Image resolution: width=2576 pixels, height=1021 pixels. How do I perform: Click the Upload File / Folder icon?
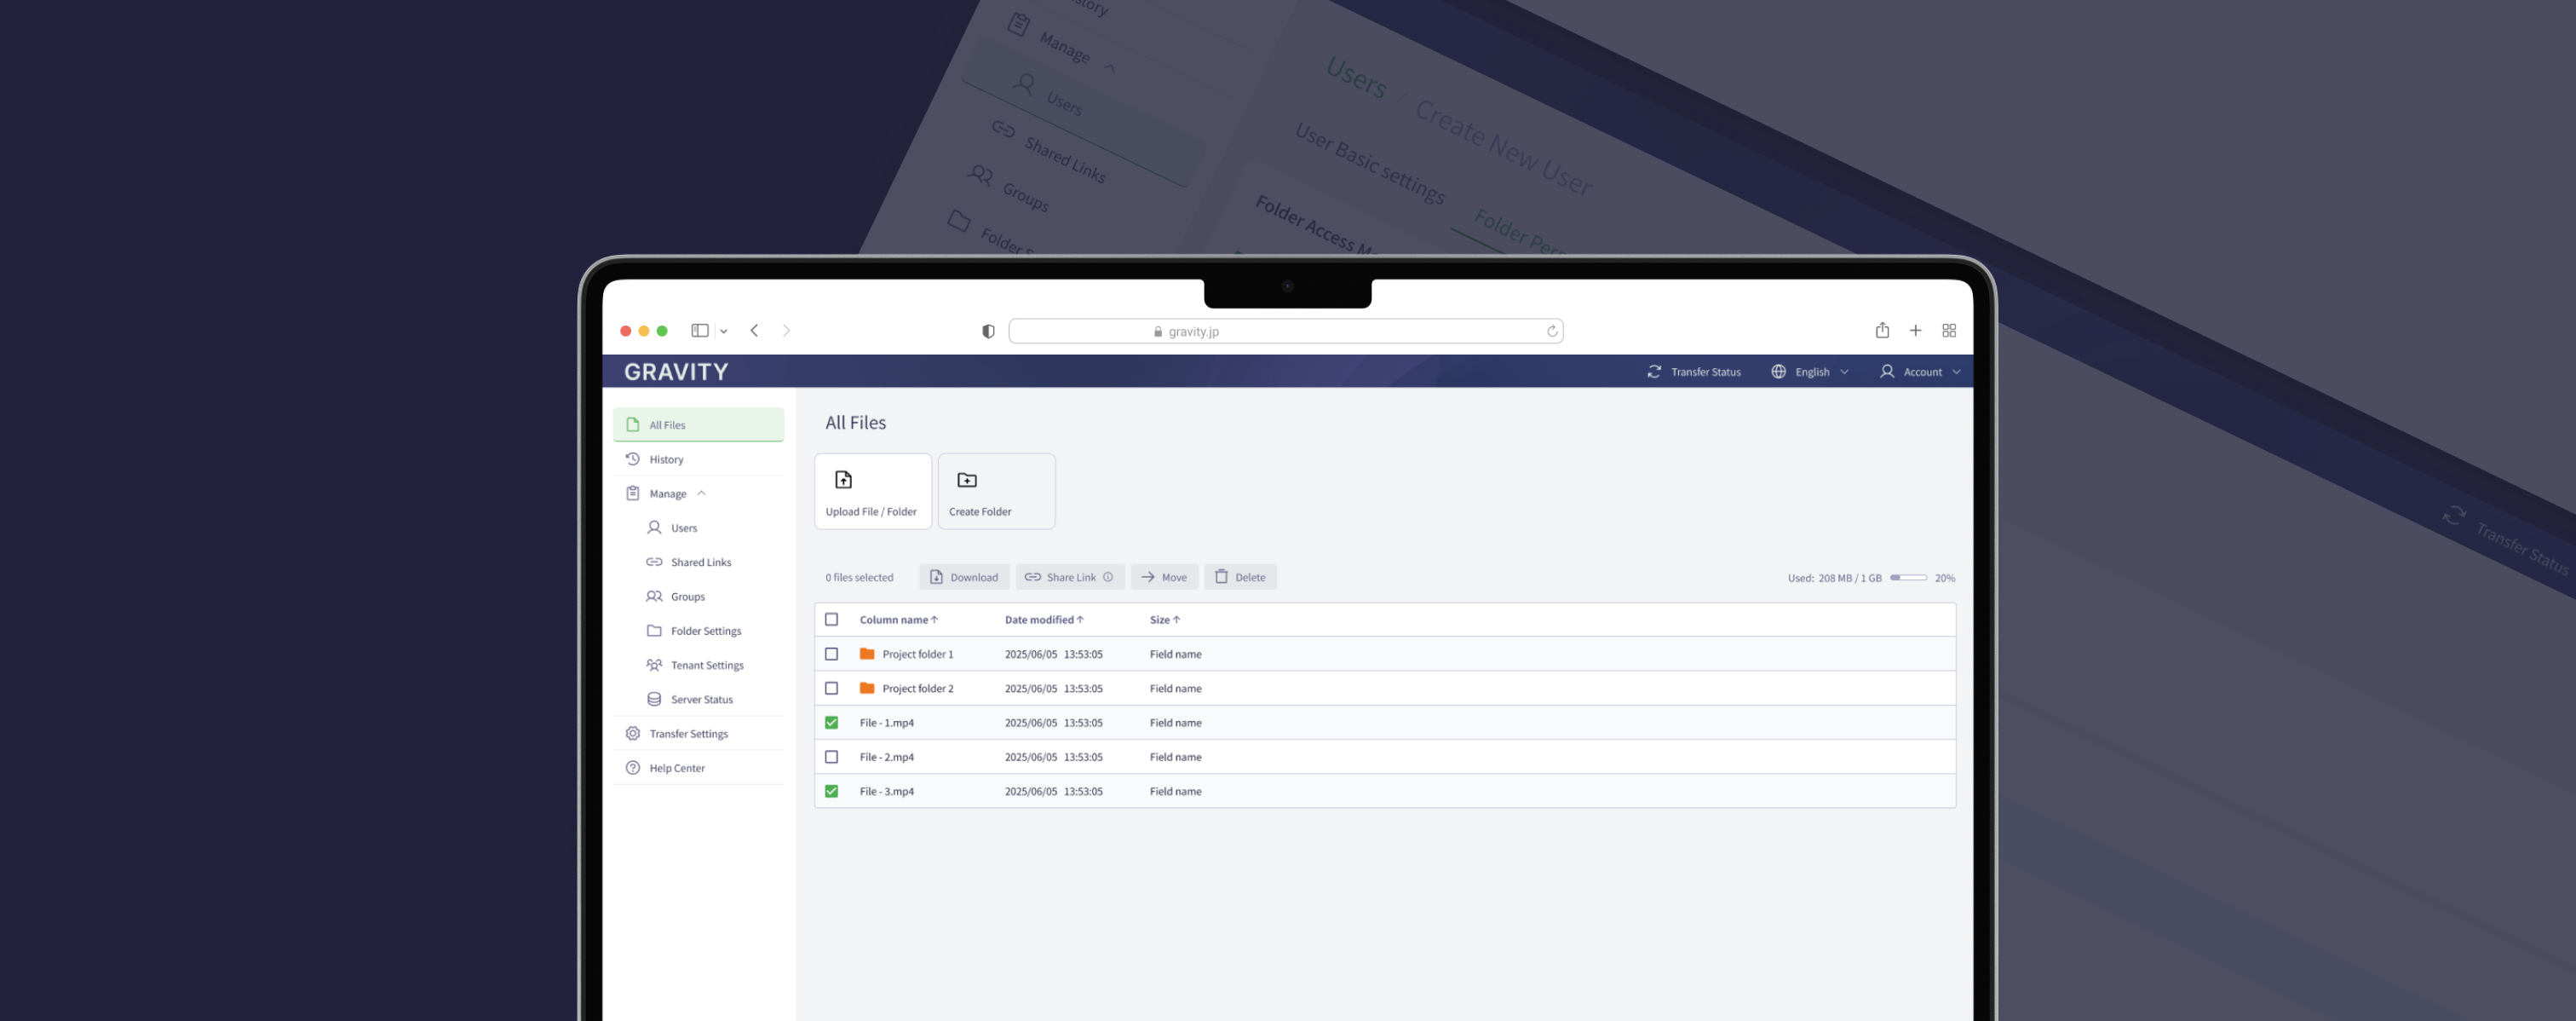[843, 480]
